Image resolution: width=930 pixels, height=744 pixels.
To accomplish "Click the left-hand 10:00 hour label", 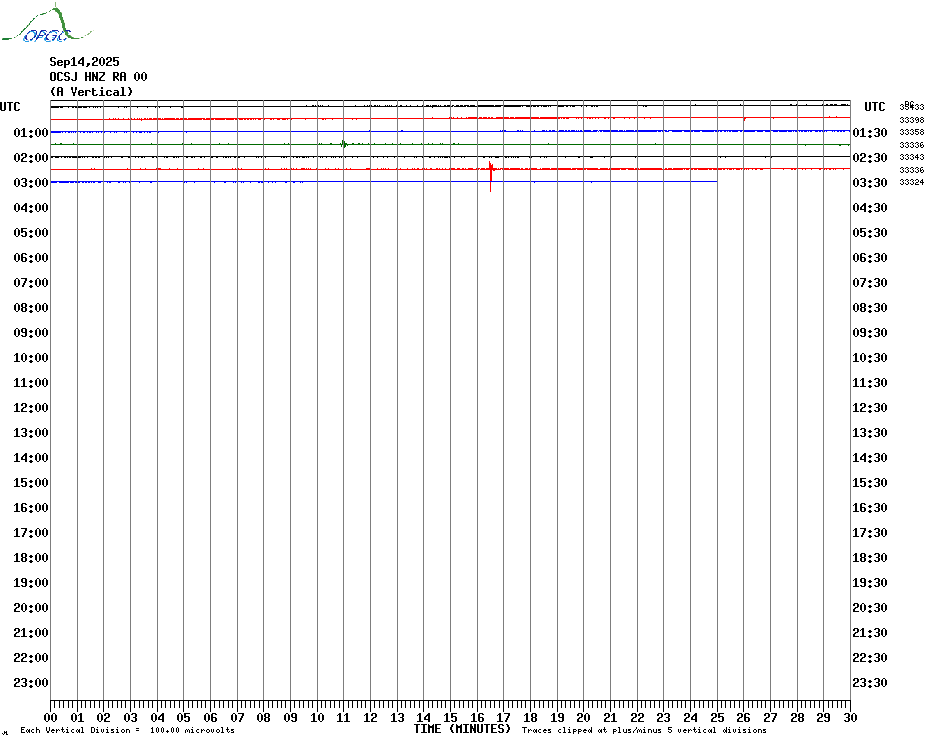I will [31, 358].
